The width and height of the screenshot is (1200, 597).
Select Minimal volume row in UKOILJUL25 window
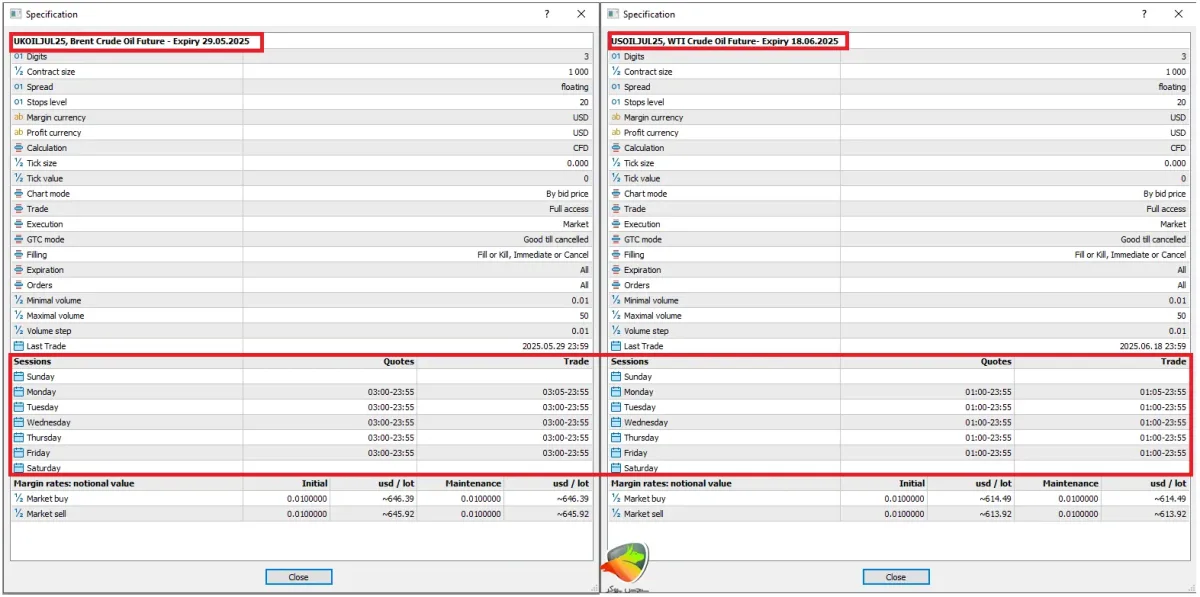[x=301, y=300]
